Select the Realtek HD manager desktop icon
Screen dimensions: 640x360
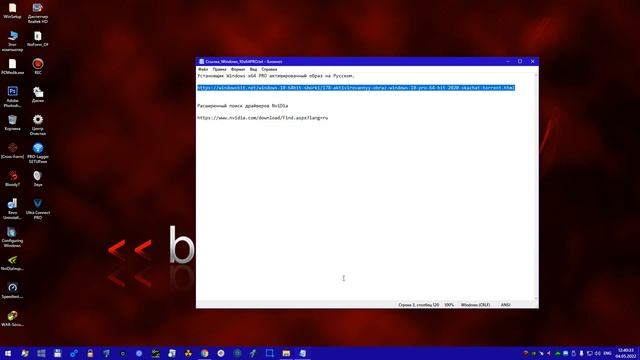(x=38, y=13)
